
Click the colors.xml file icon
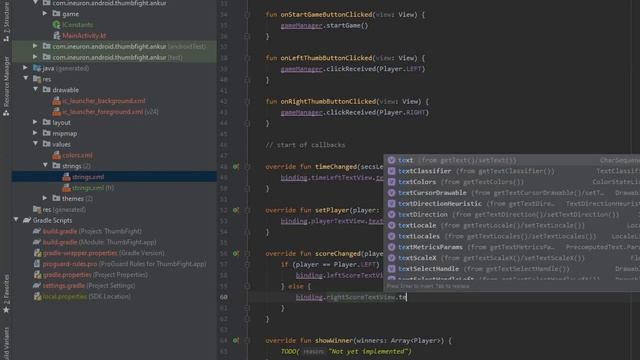pos(57,155)
